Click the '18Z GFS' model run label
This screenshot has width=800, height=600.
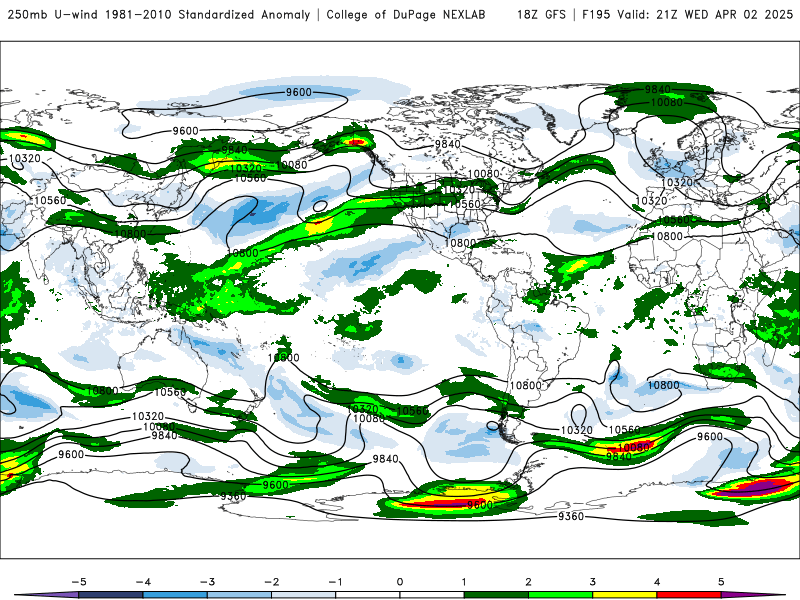point(541,15)
